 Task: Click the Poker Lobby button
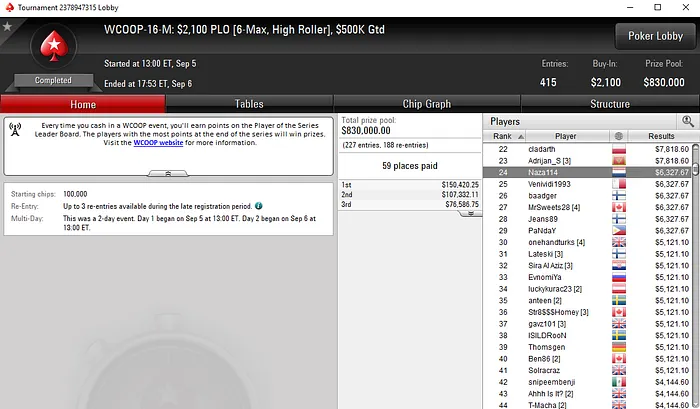[x=655, y=36]
